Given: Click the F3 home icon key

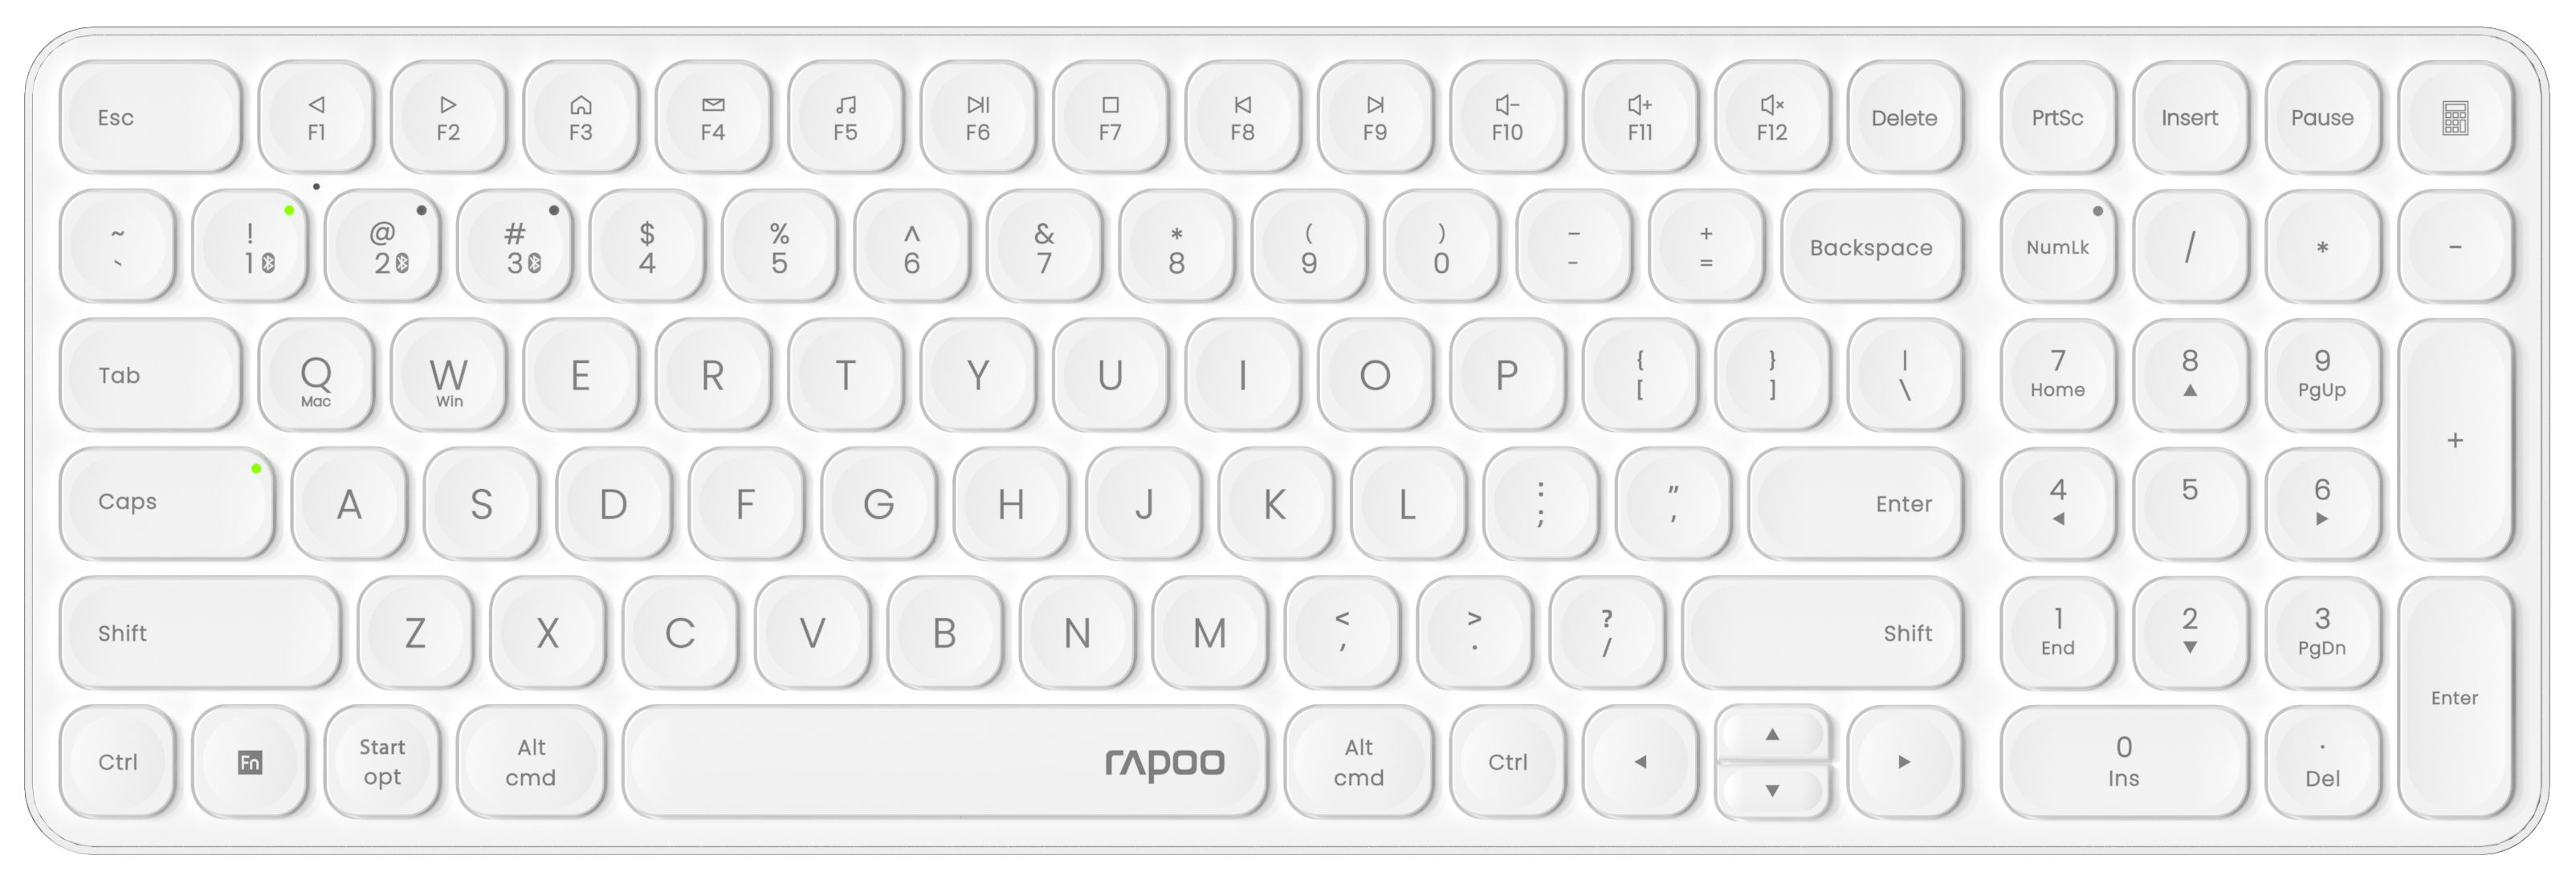Looking at the screenshot, I should tap(581, 118).
